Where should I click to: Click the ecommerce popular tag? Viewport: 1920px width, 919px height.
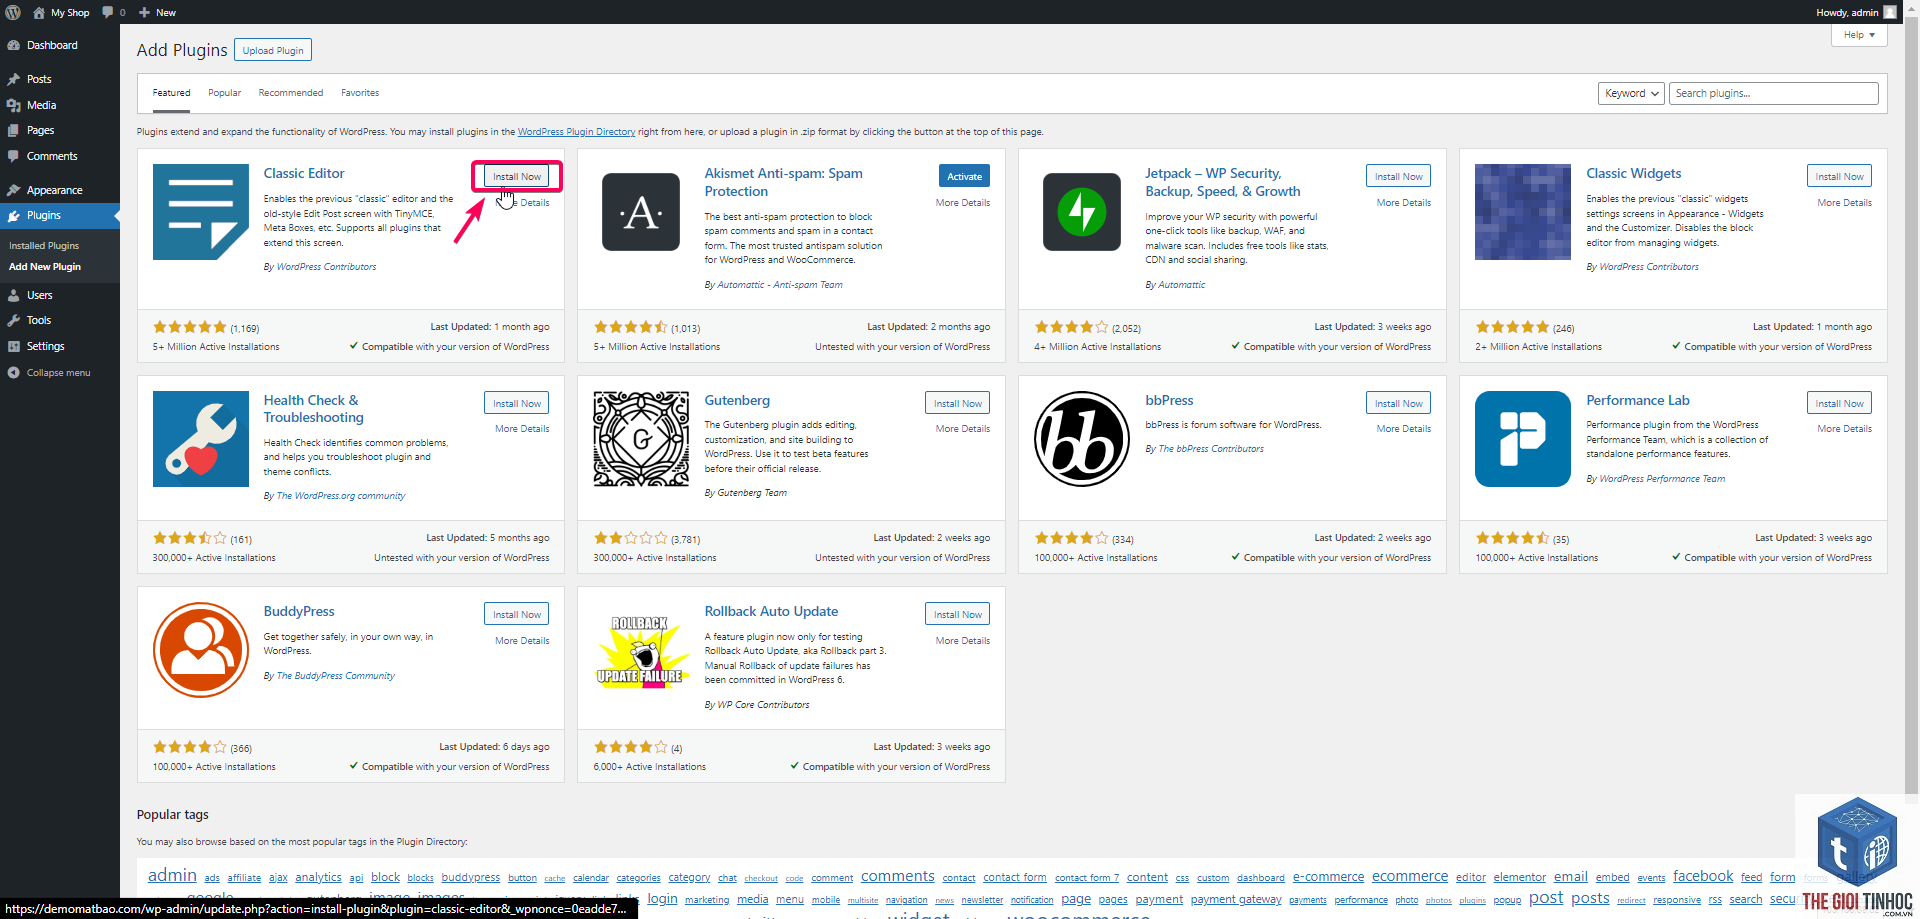(1409, 876)
